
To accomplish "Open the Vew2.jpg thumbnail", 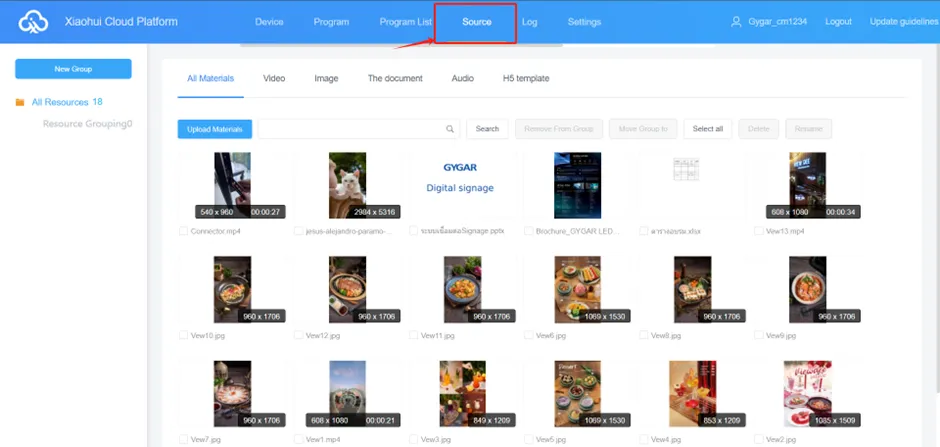I will pyautogui.click(x=808, y=394).
